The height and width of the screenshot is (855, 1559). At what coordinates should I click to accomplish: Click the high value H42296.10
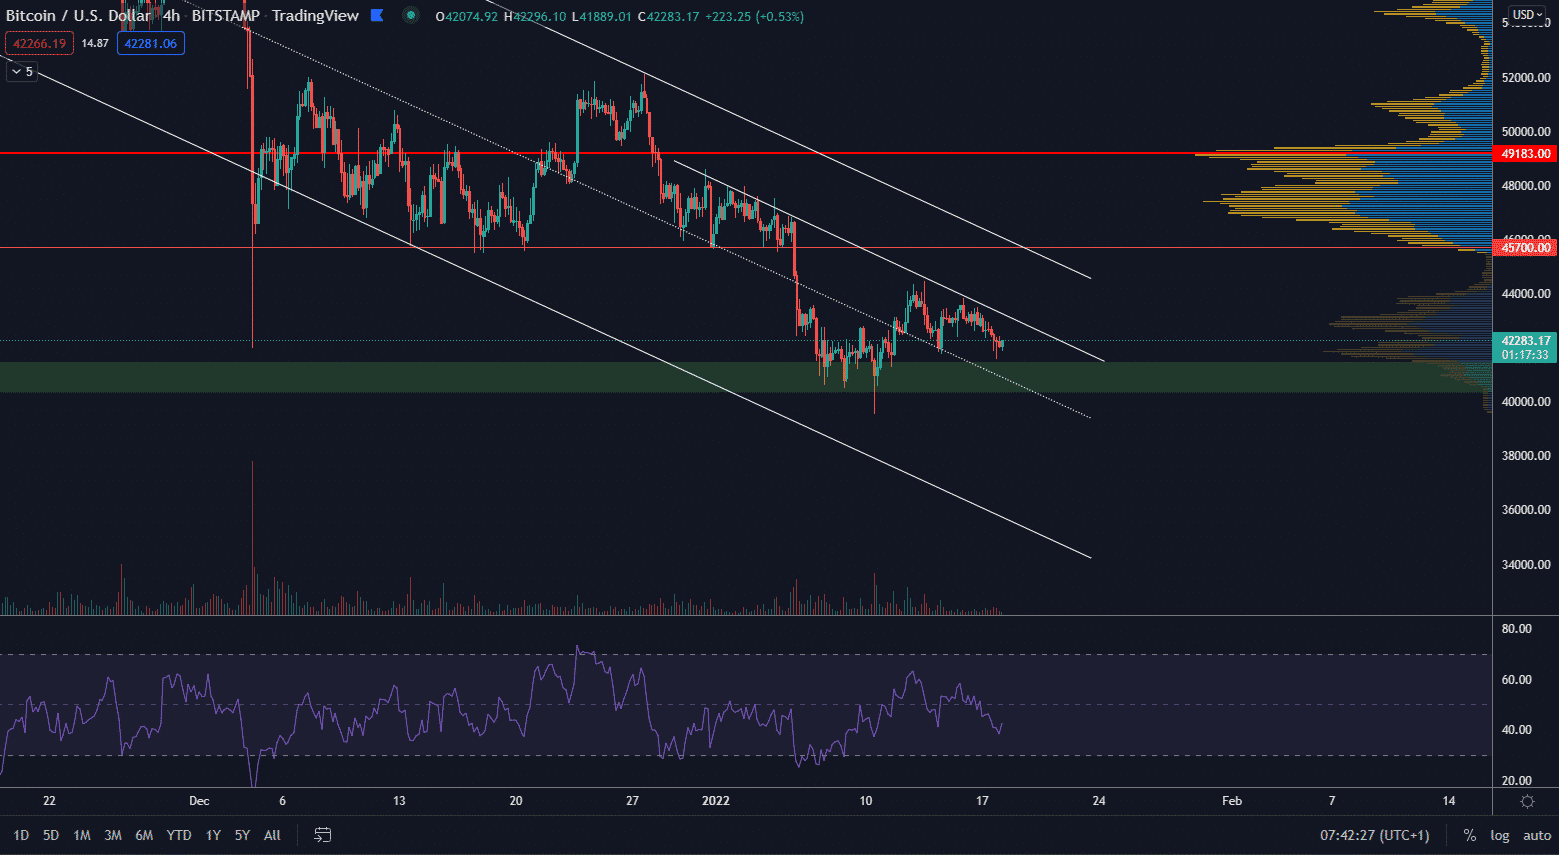coord(534,16)
